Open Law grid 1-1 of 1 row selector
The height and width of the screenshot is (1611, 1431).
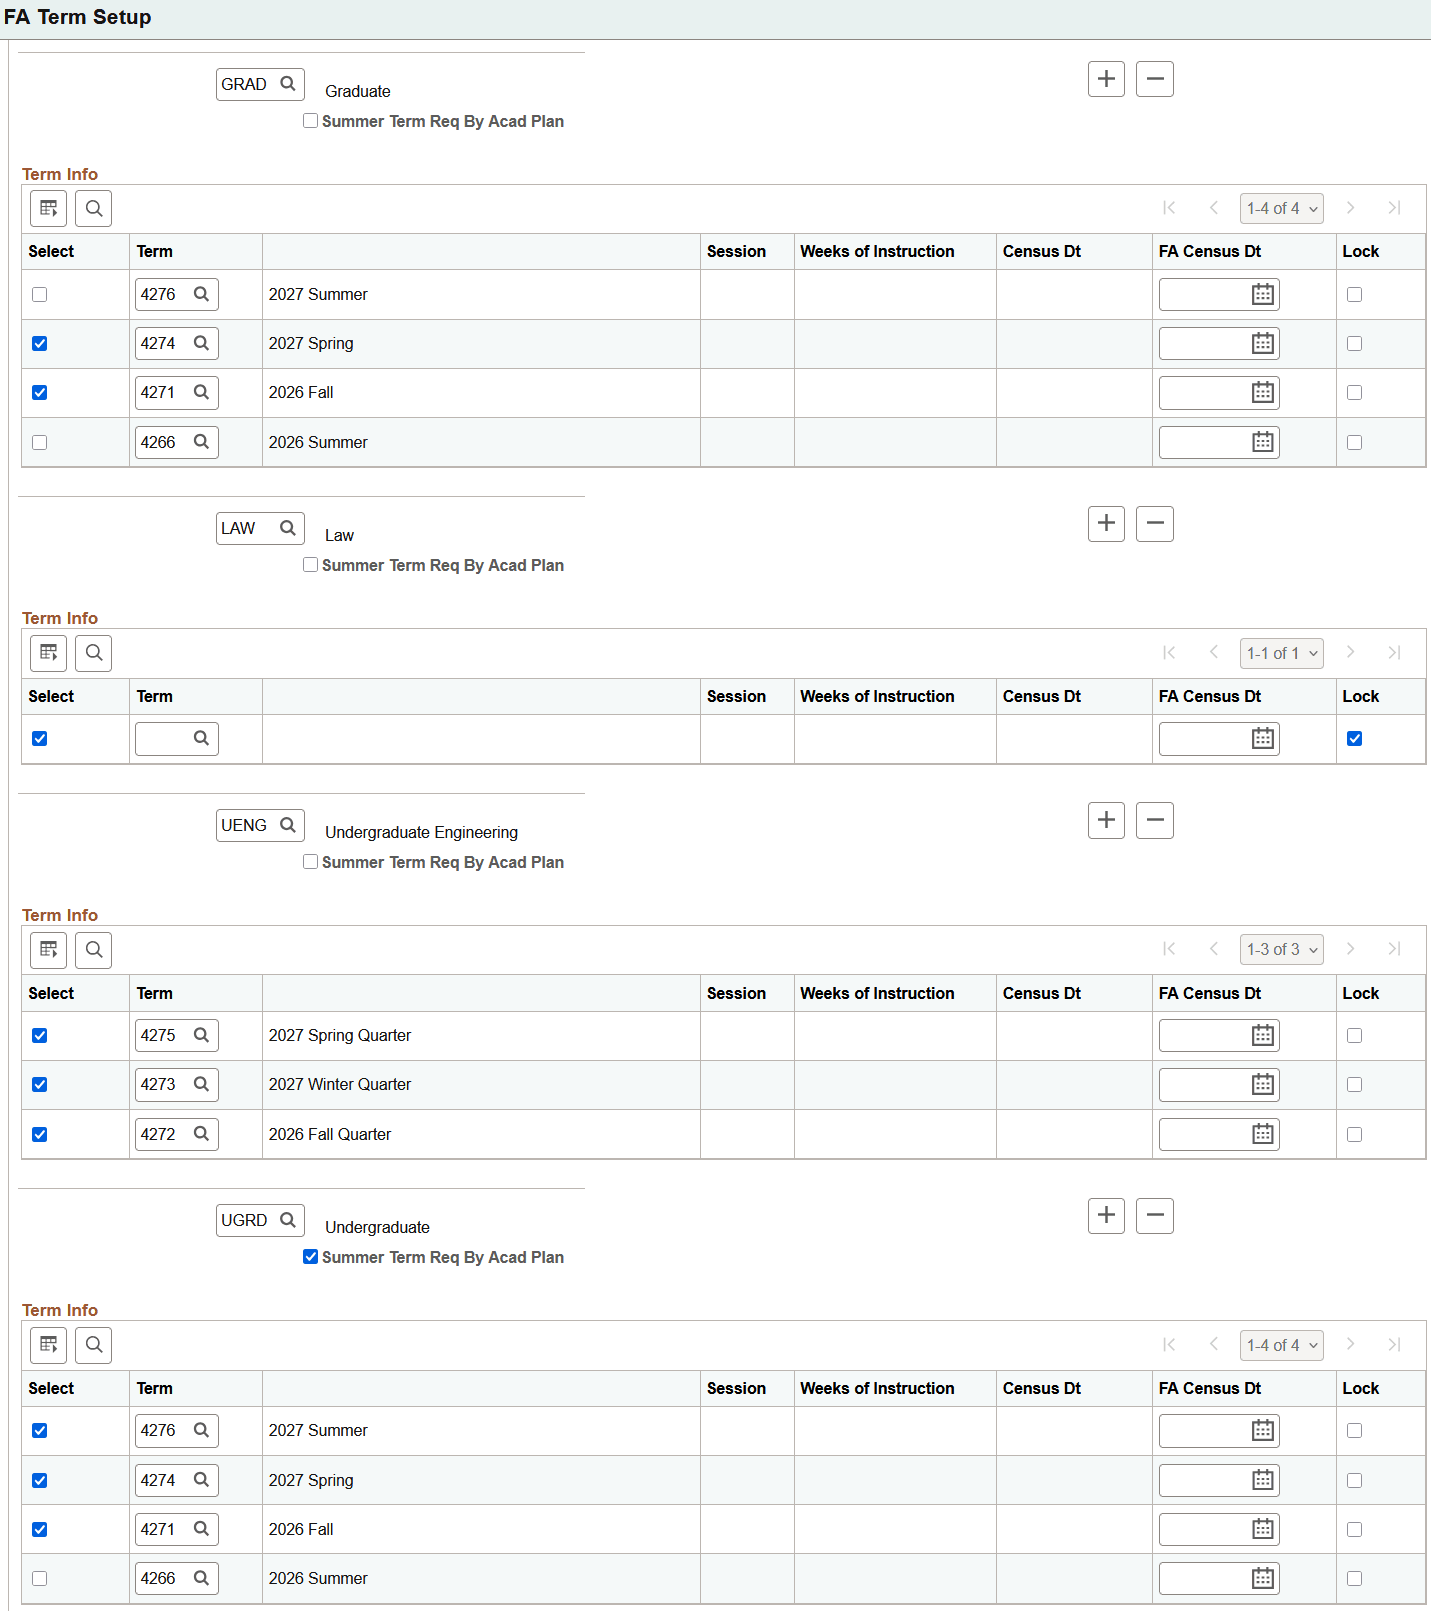coord(1282,653)
